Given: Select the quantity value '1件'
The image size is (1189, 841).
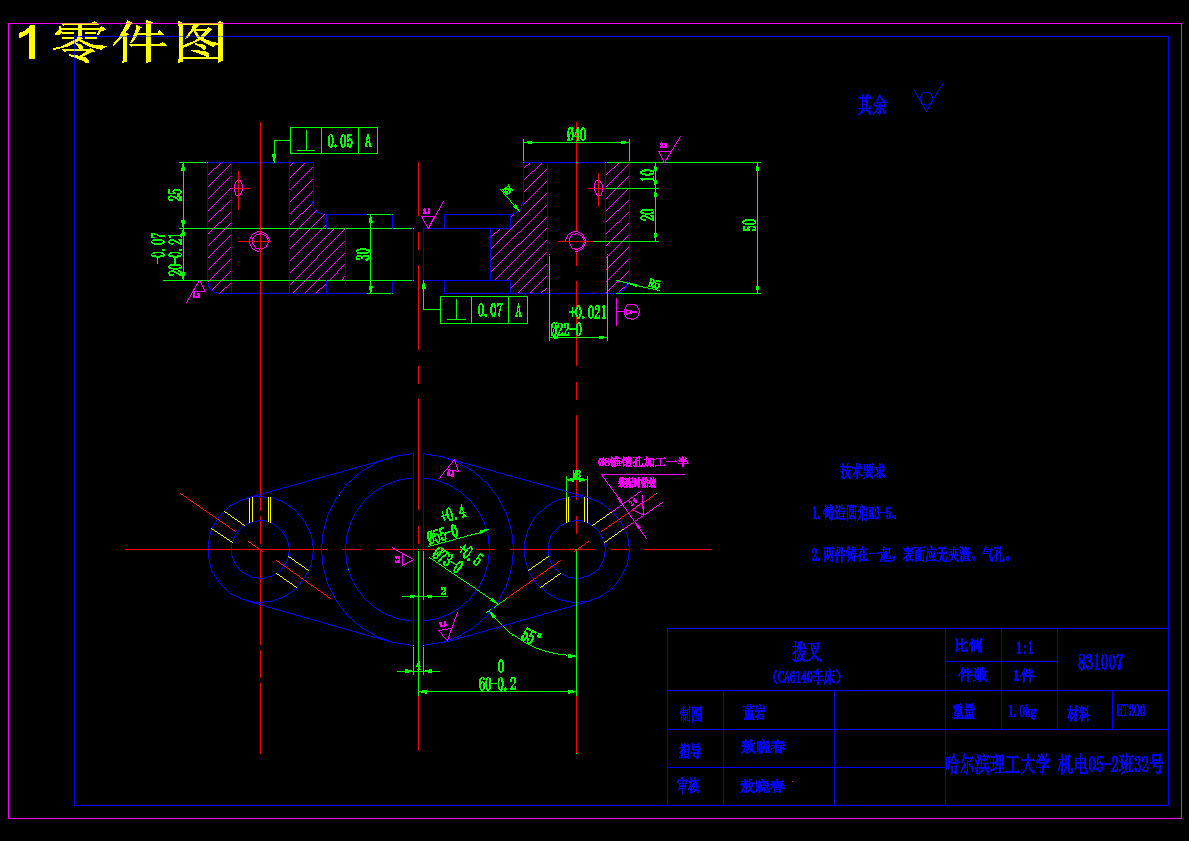Looking at the screenshot, I should (1024, 675).
